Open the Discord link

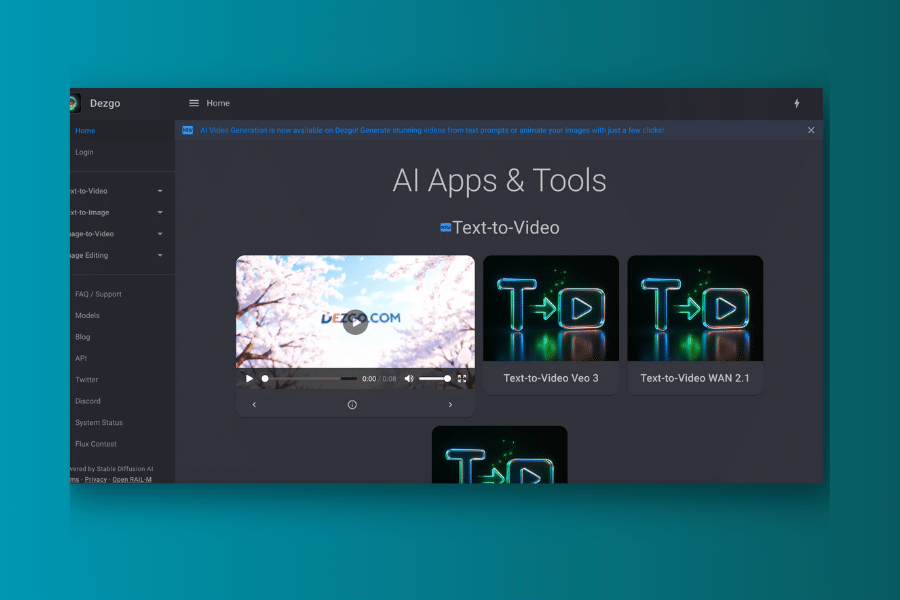point(88,401)
